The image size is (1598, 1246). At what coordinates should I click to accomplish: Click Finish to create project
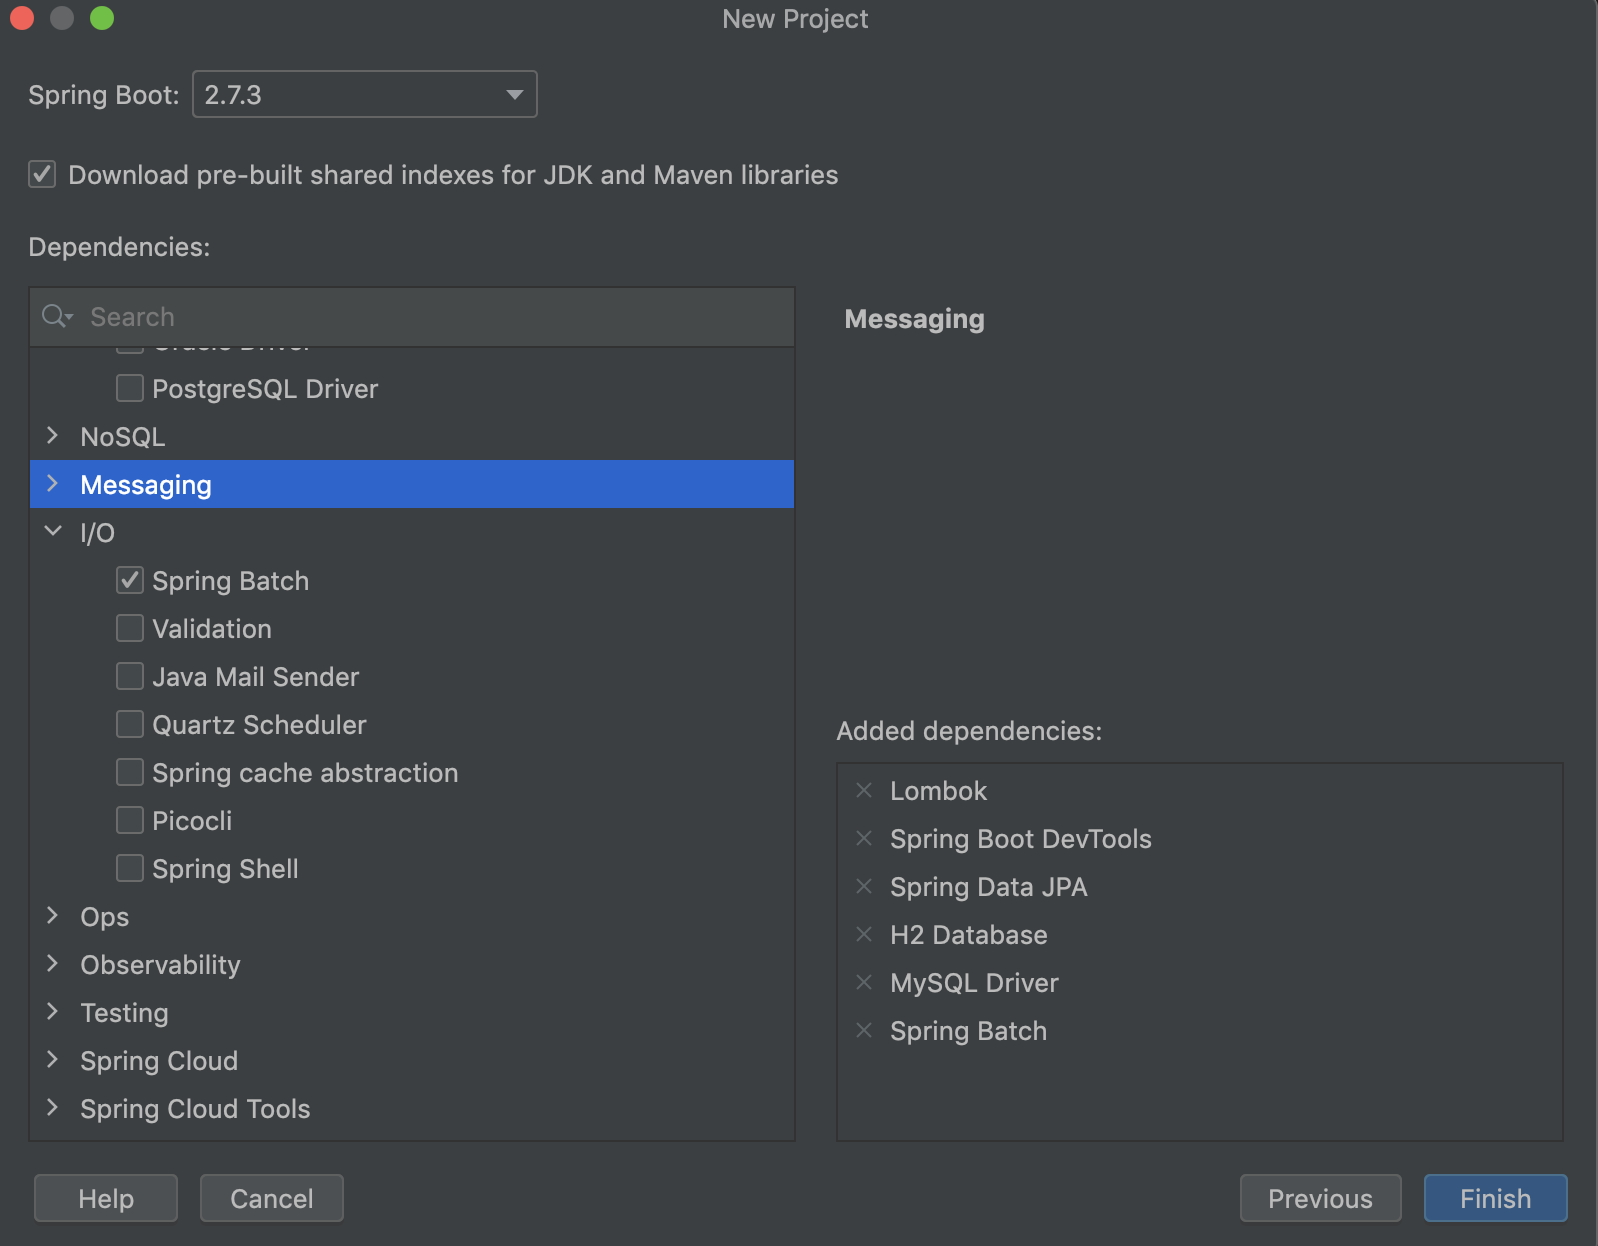pyautogui.click(x=1495, y=1198)
